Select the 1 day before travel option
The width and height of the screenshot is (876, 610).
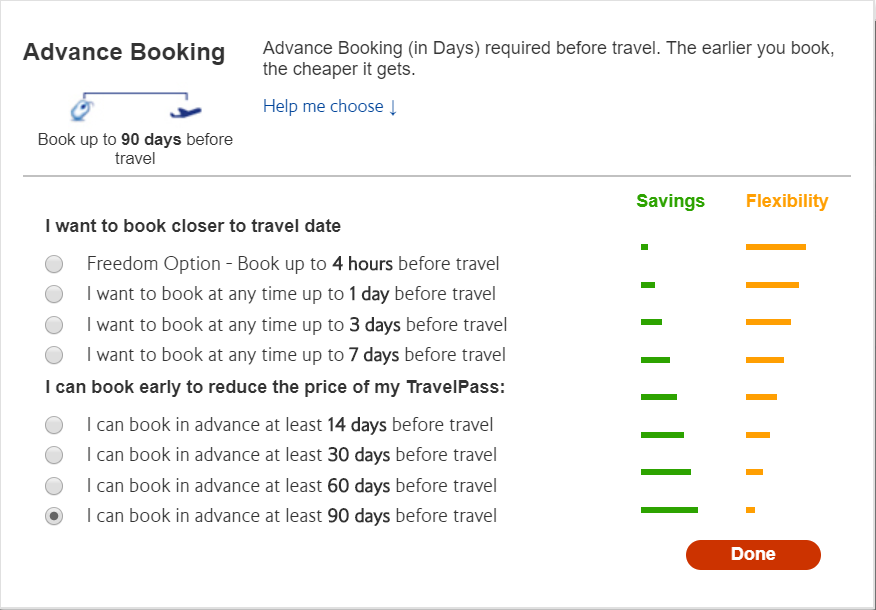point(54,295)
